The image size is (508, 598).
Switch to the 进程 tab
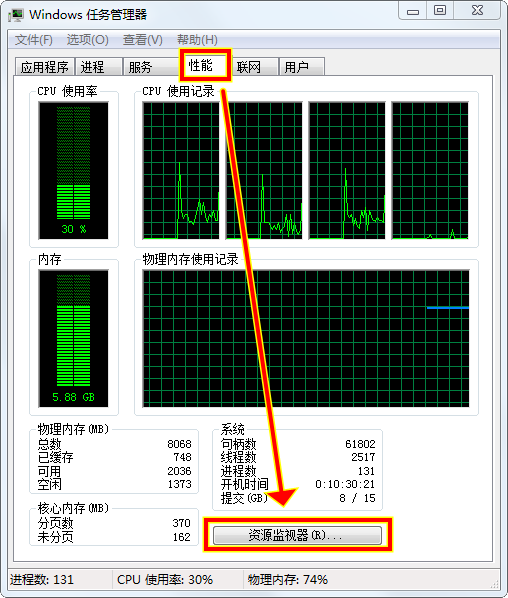tap(99, 67)
